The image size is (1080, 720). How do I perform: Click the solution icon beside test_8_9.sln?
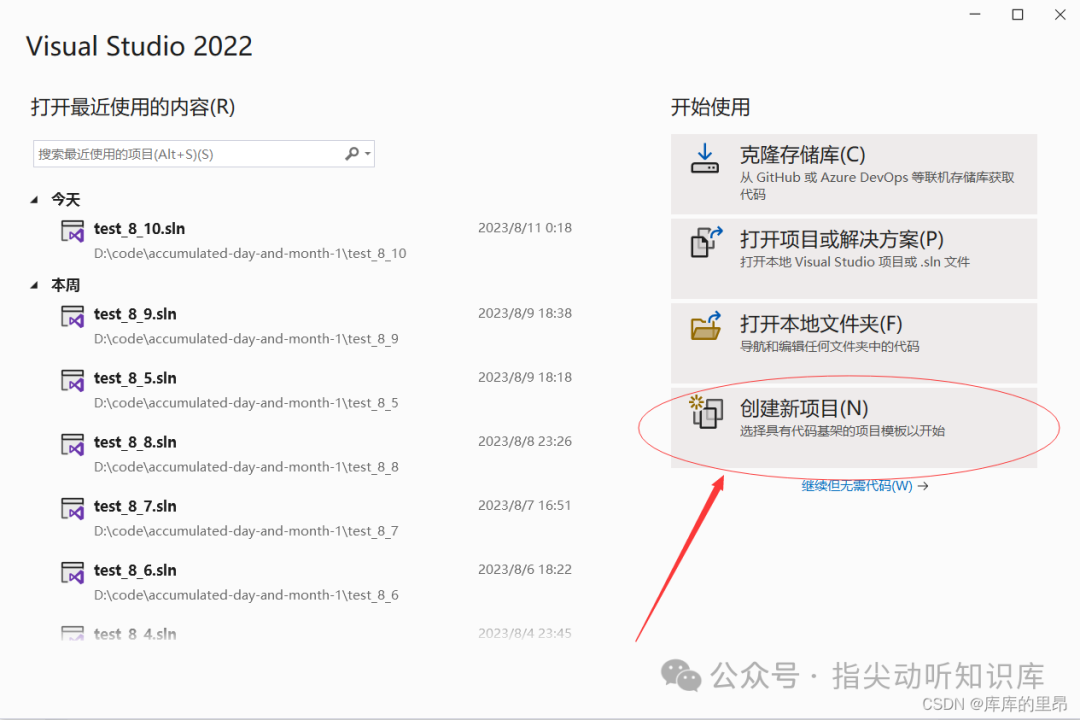pos(72,316)
